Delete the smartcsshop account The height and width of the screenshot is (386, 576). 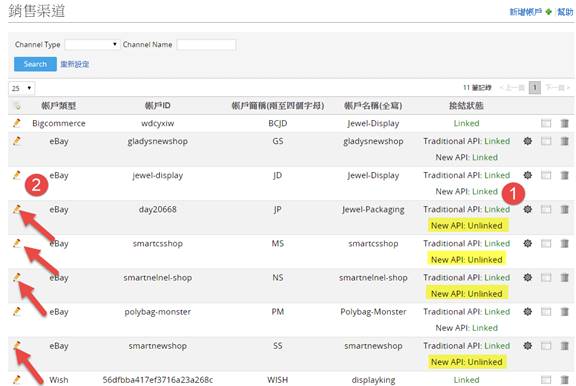[565, 243]
